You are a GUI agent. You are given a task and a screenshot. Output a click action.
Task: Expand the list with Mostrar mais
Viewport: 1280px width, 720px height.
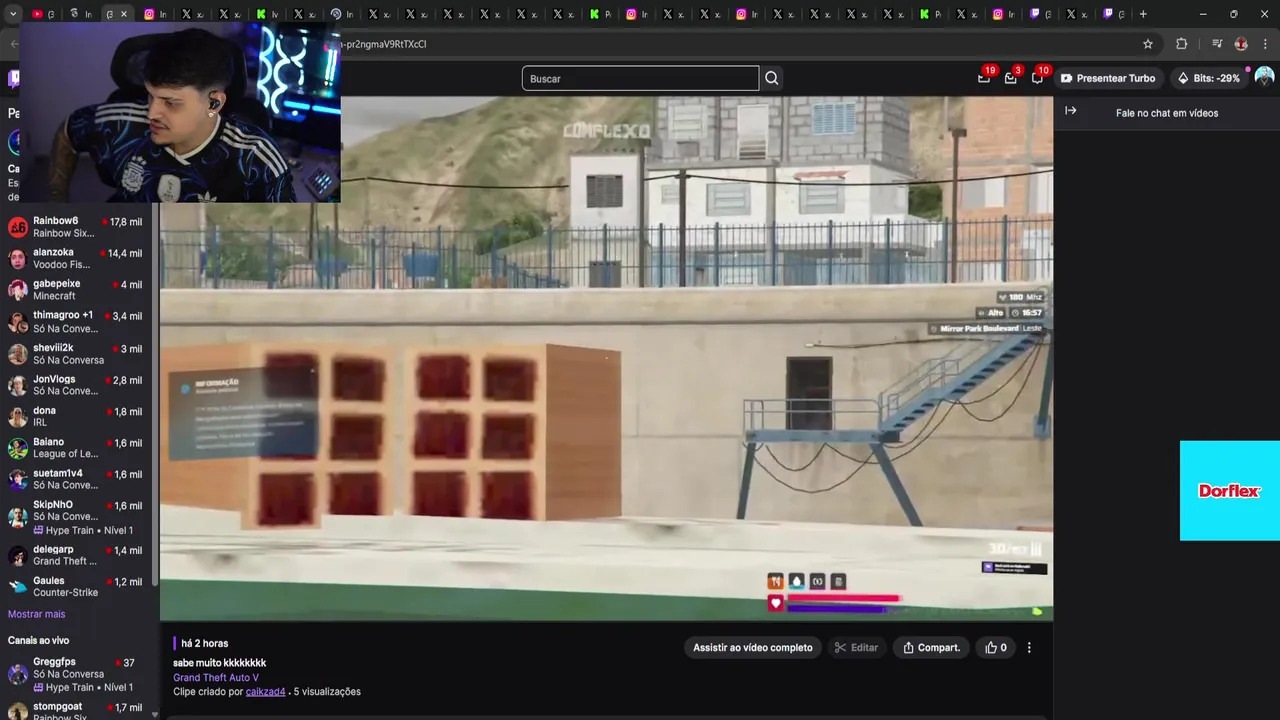tap(36, 614)
